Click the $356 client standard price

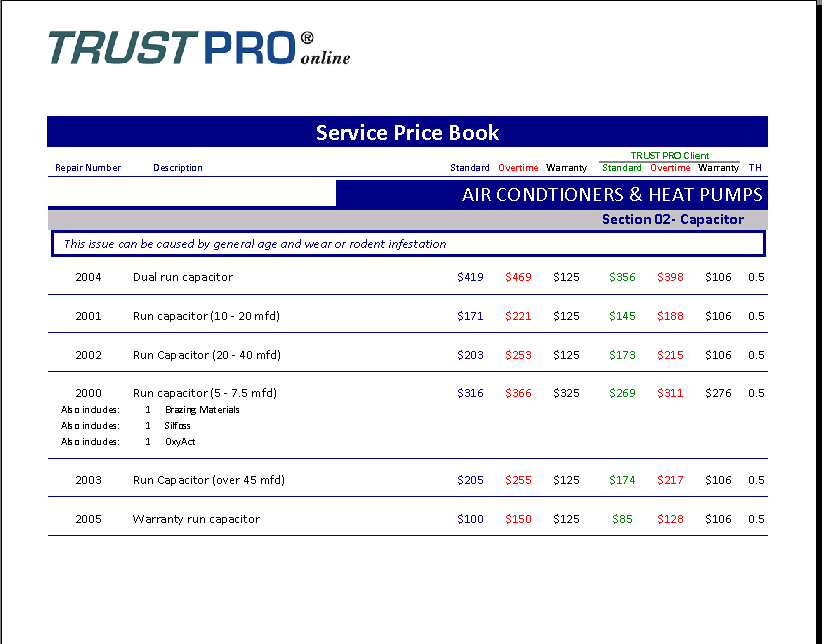622,277
